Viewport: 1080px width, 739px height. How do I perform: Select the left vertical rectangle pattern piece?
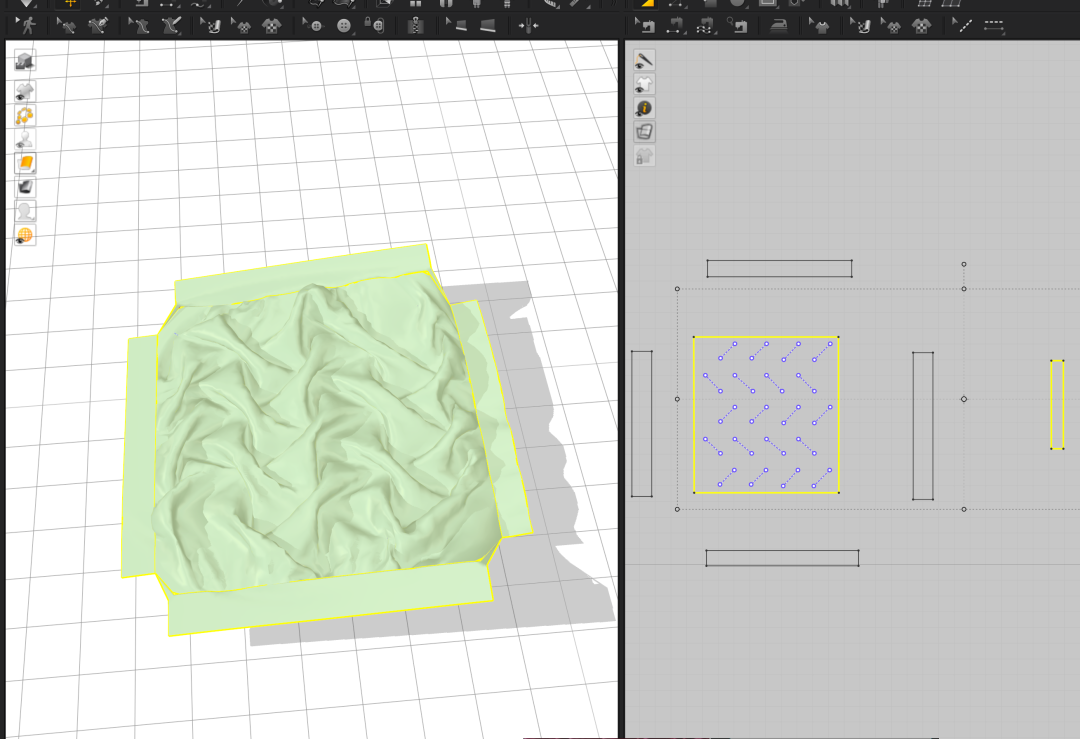pos(641,424)
